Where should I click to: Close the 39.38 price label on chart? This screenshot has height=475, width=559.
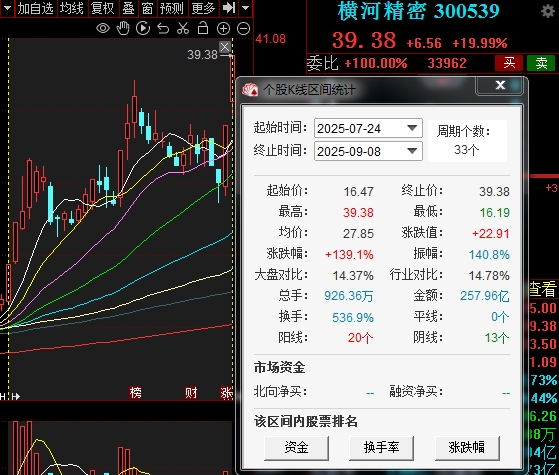tap(225, 47)
